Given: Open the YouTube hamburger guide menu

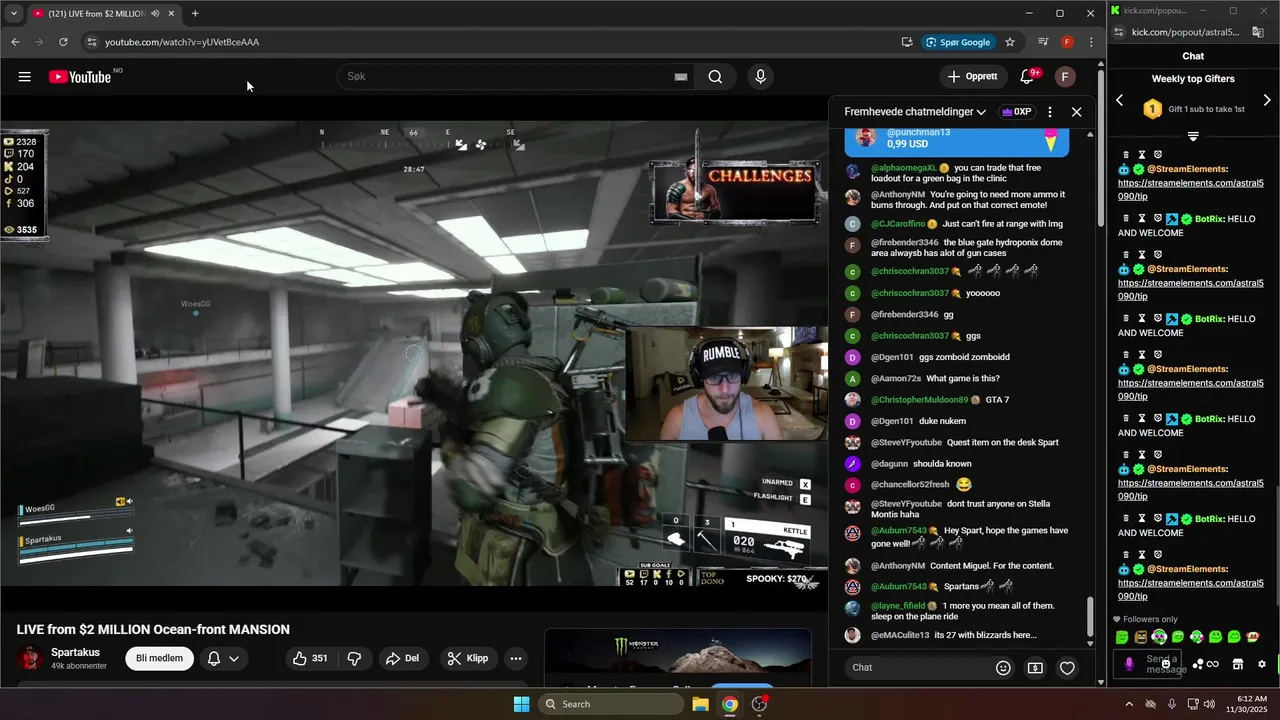Looking at the screenshot, I should point(25,77).
